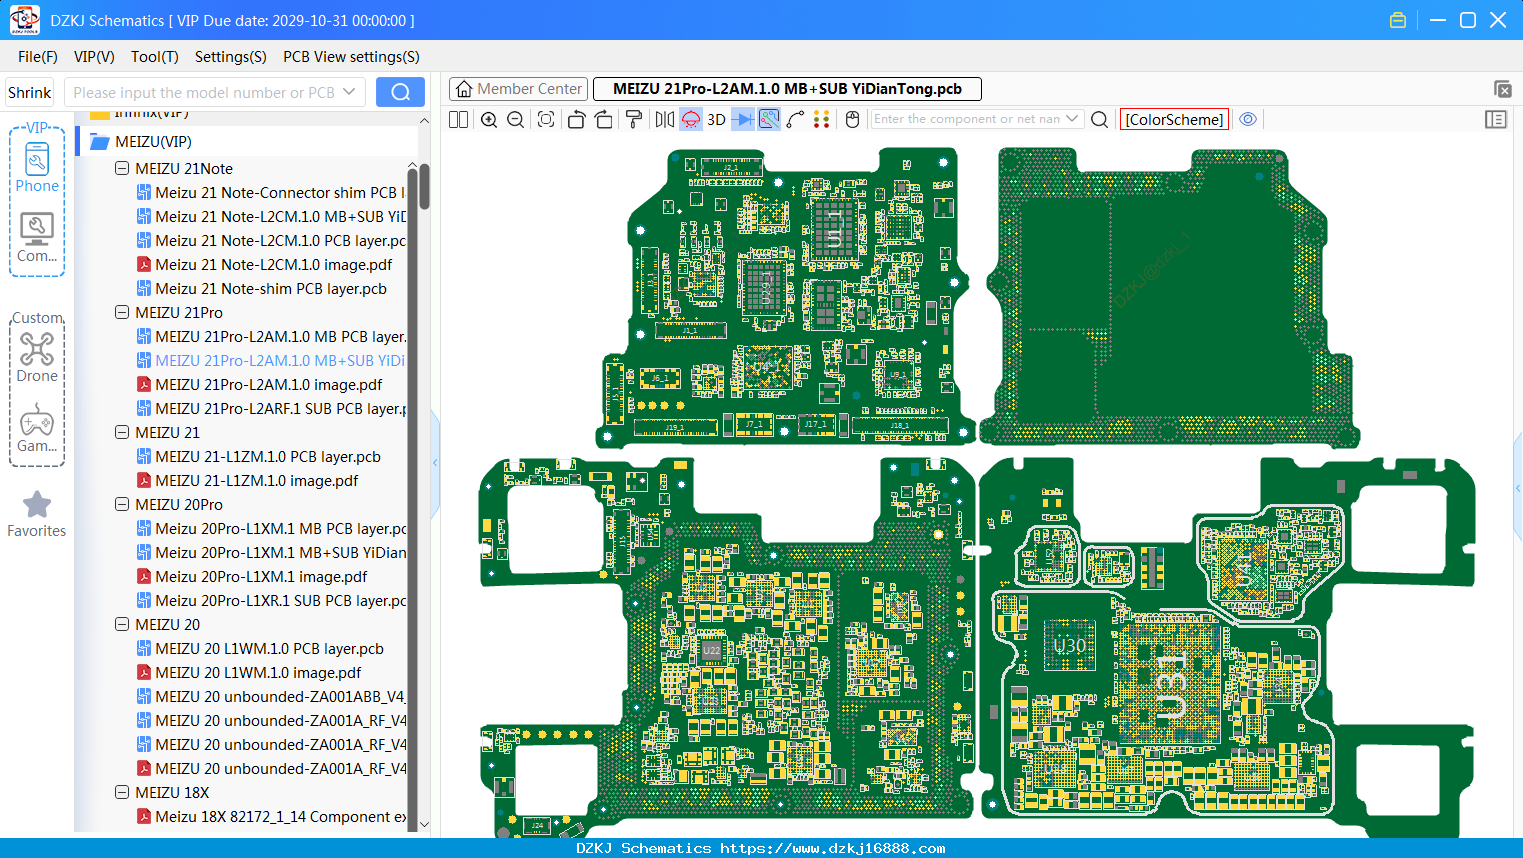Zoom in on the PCB view
Screen dimensions: 1523x858
(489, 119)
